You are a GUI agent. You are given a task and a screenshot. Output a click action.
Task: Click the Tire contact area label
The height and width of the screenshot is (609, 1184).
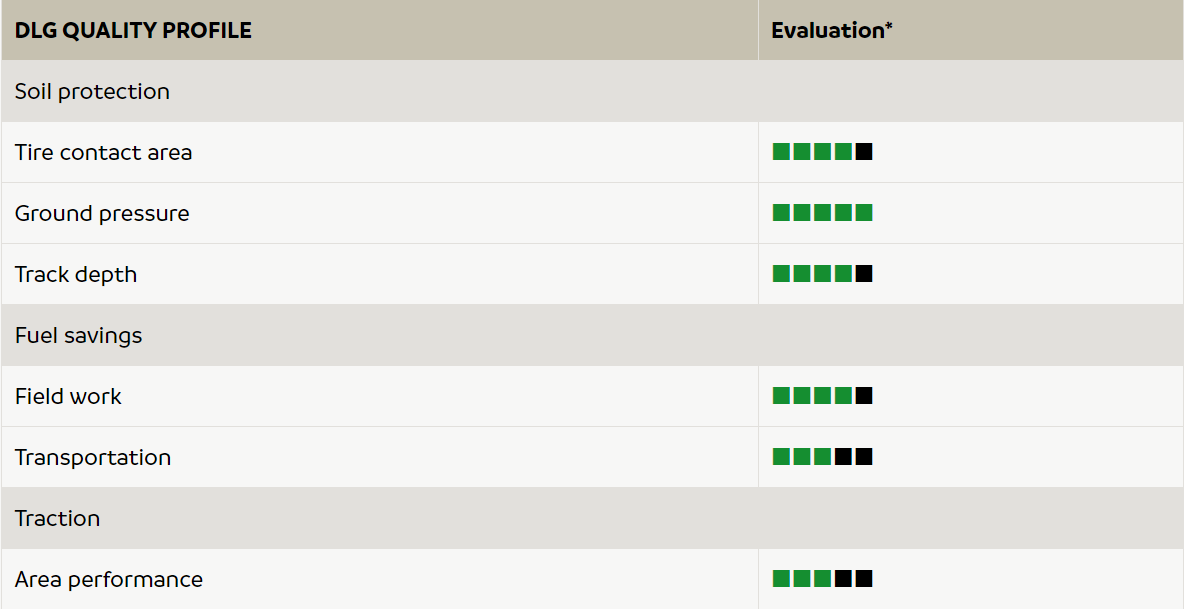click(x=103, y=152)
